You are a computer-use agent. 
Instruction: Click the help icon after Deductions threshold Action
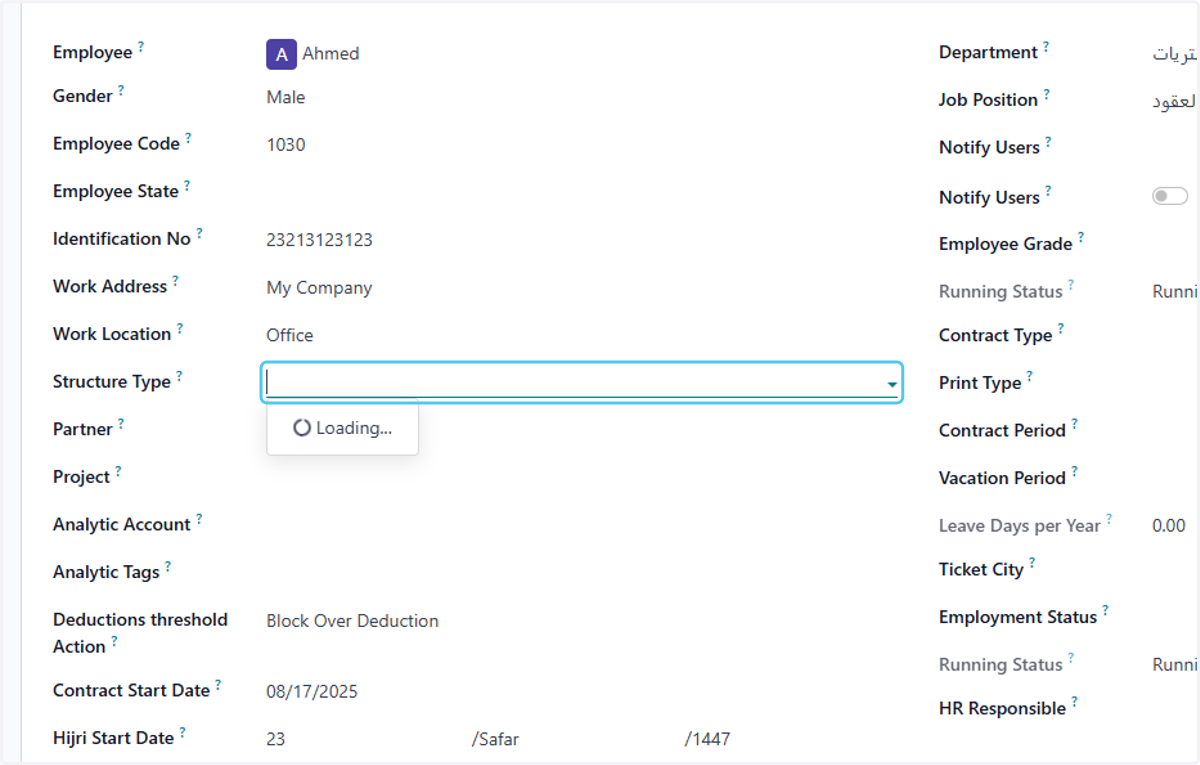[x=114, y=641]
